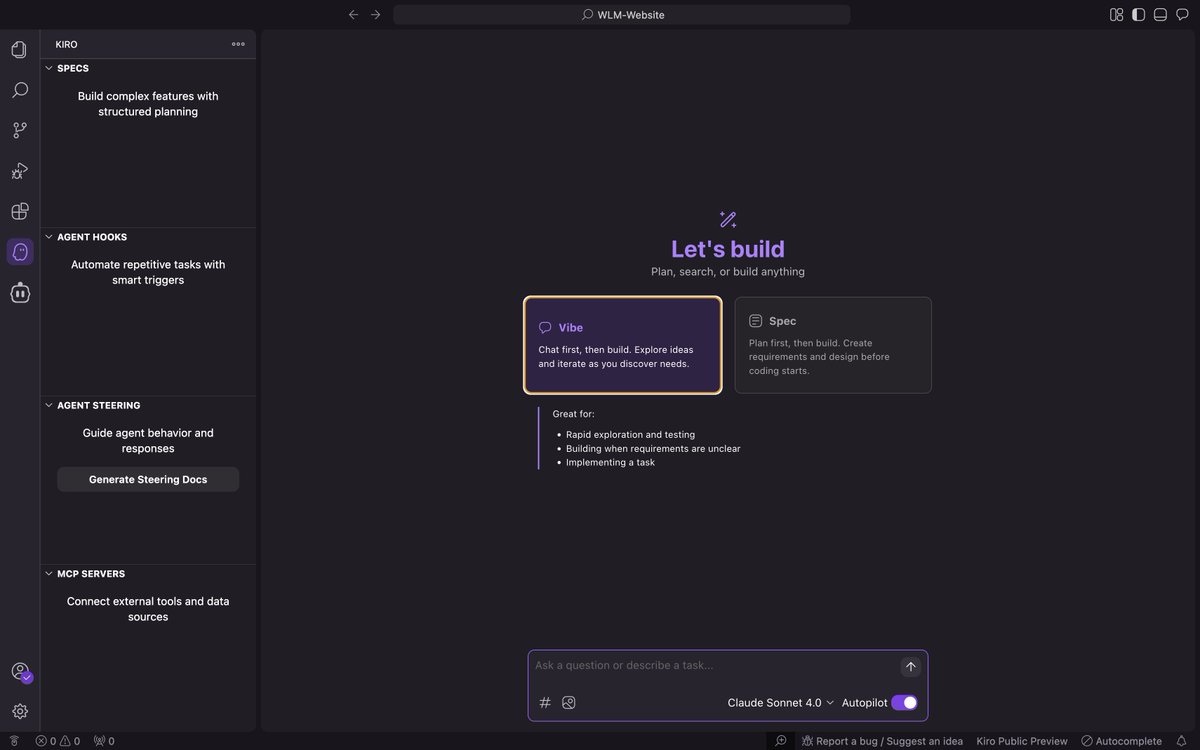This screenshot has width=1200, height=750.
Task: Click the WLM-Website search command bar
Action: [622, 14]
